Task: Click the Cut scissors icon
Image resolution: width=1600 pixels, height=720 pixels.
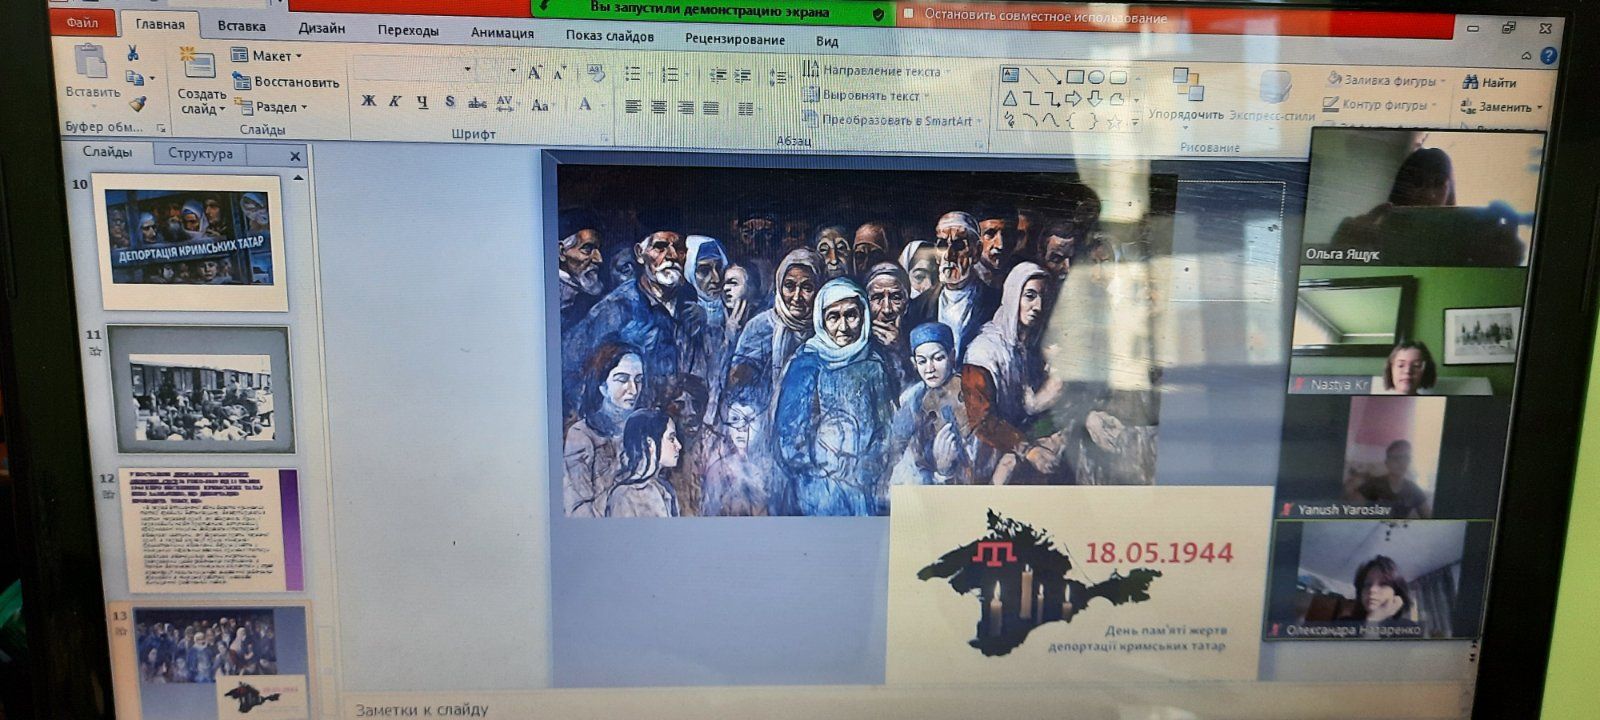Action: (133, 53)
